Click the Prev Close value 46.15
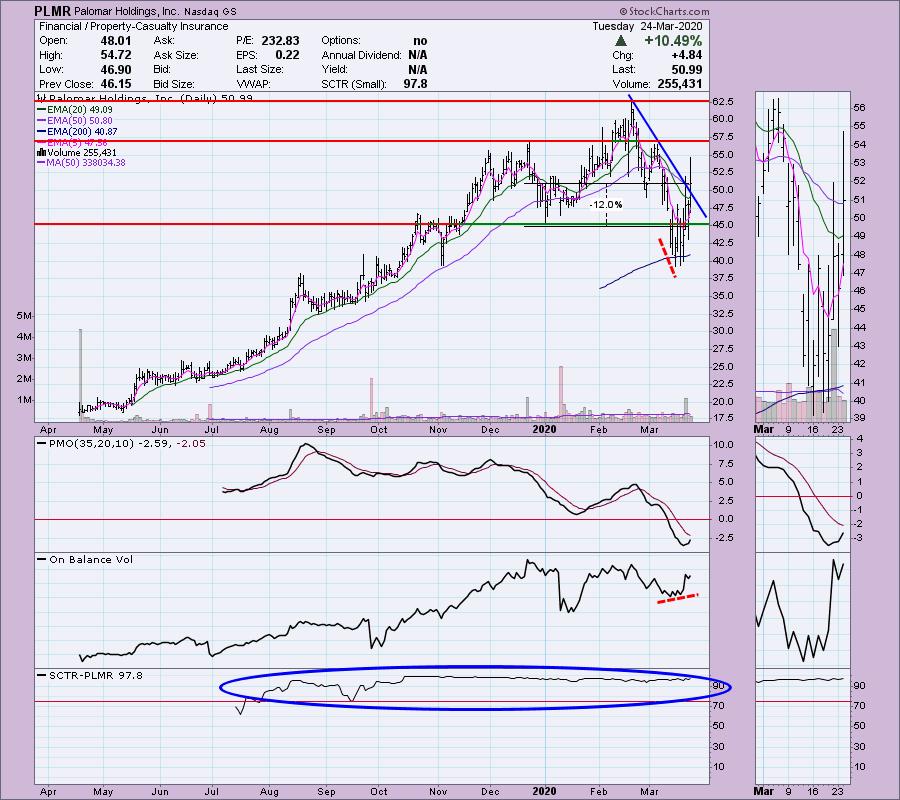900x800 pixels. (116, 84)
